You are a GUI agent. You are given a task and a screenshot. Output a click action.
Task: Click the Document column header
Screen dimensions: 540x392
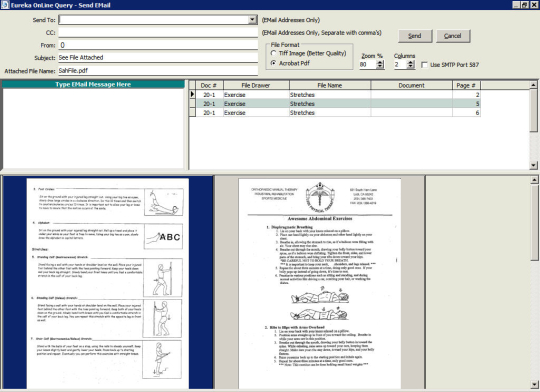click(412, 85)
